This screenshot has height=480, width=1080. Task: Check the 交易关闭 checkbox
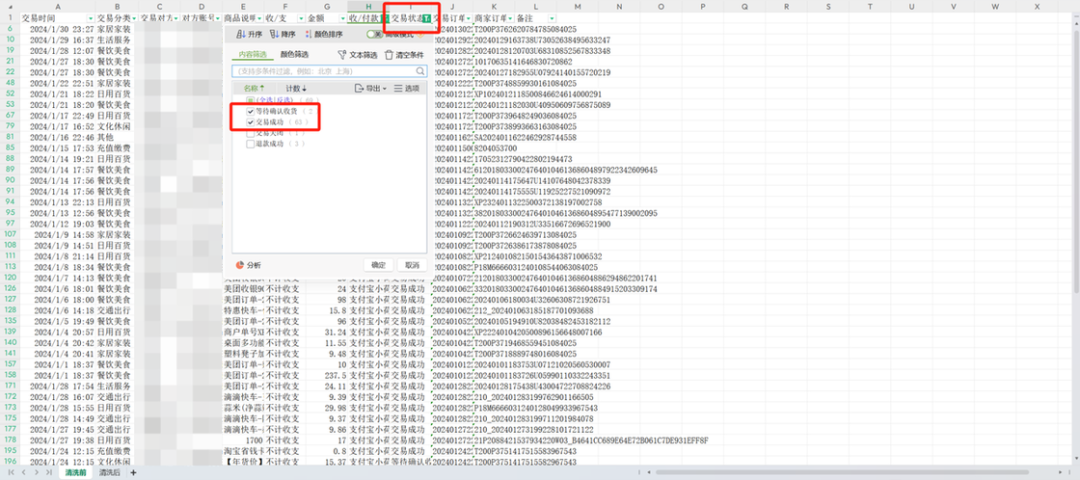pyautogui.click(x=251, y=133)
